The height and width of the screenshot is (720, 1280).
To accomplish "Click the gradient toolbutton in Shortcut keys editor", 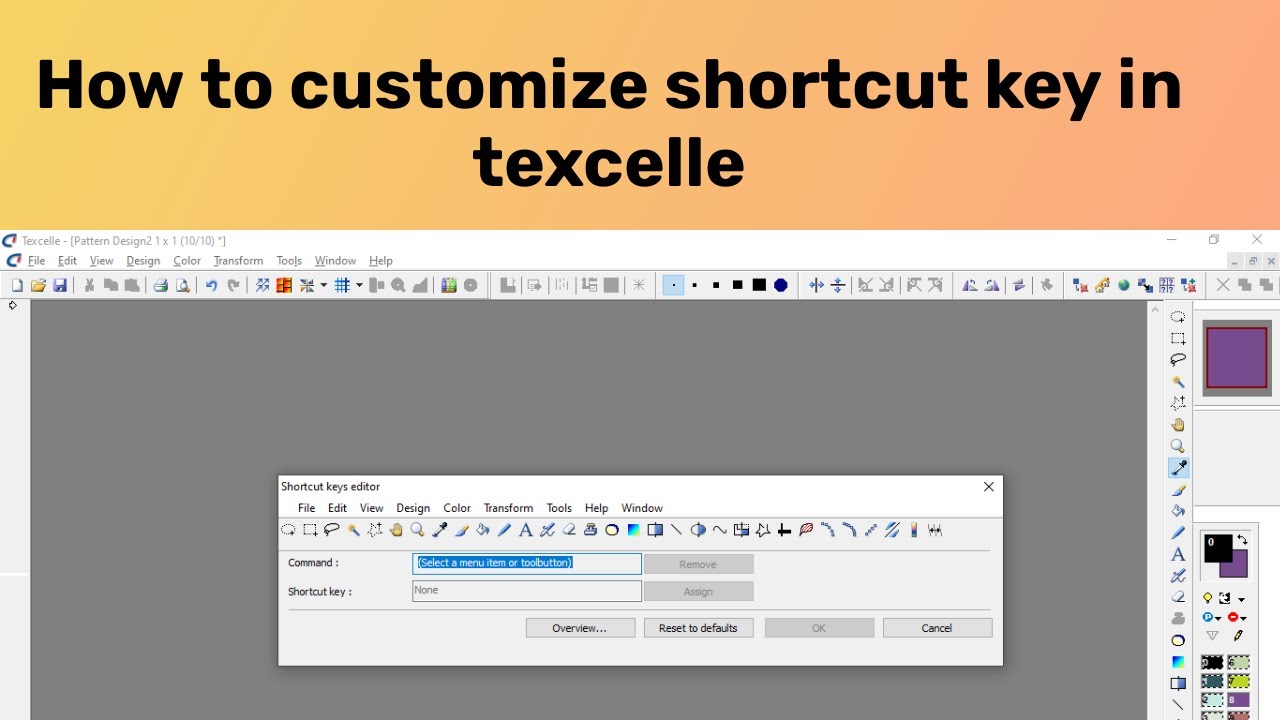I will pos(634,530).
